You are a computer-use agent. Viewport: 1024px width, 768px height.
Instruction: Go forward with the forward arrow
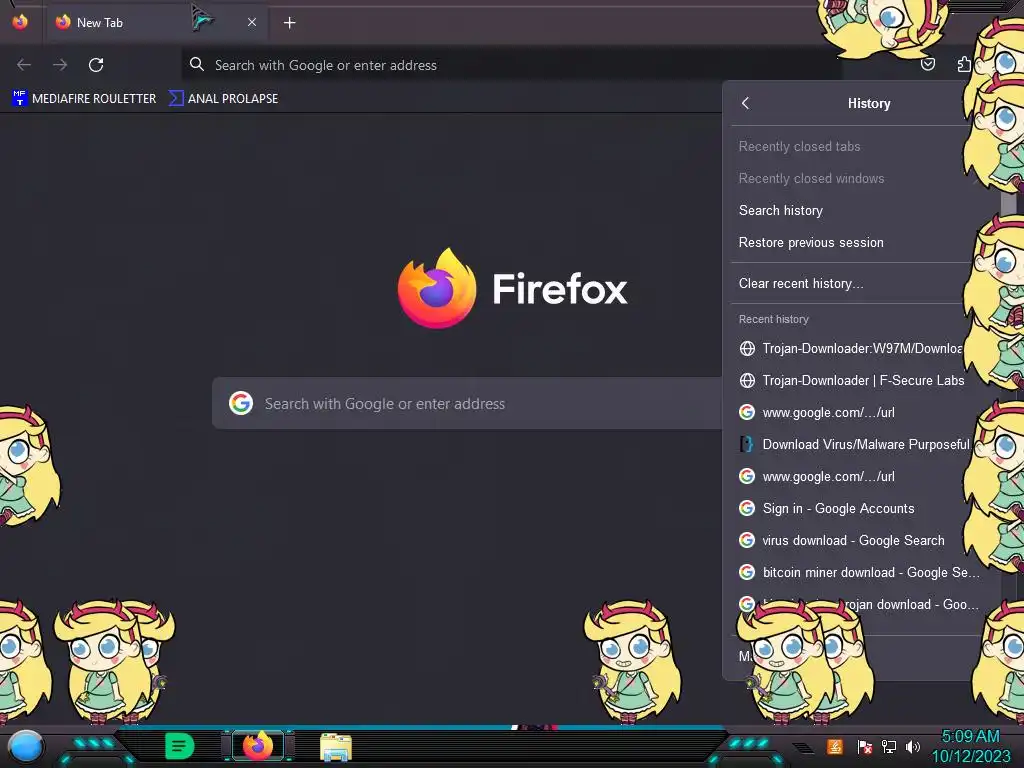60,65
